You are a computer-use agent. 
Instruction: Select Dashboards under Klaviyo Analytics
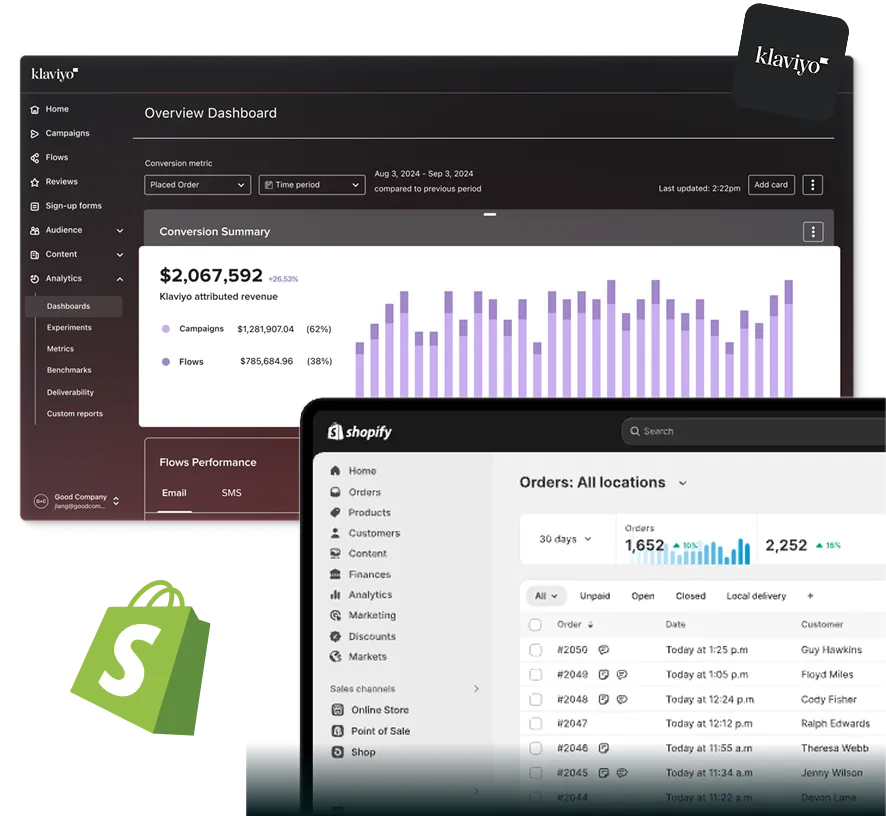[74, 306]
